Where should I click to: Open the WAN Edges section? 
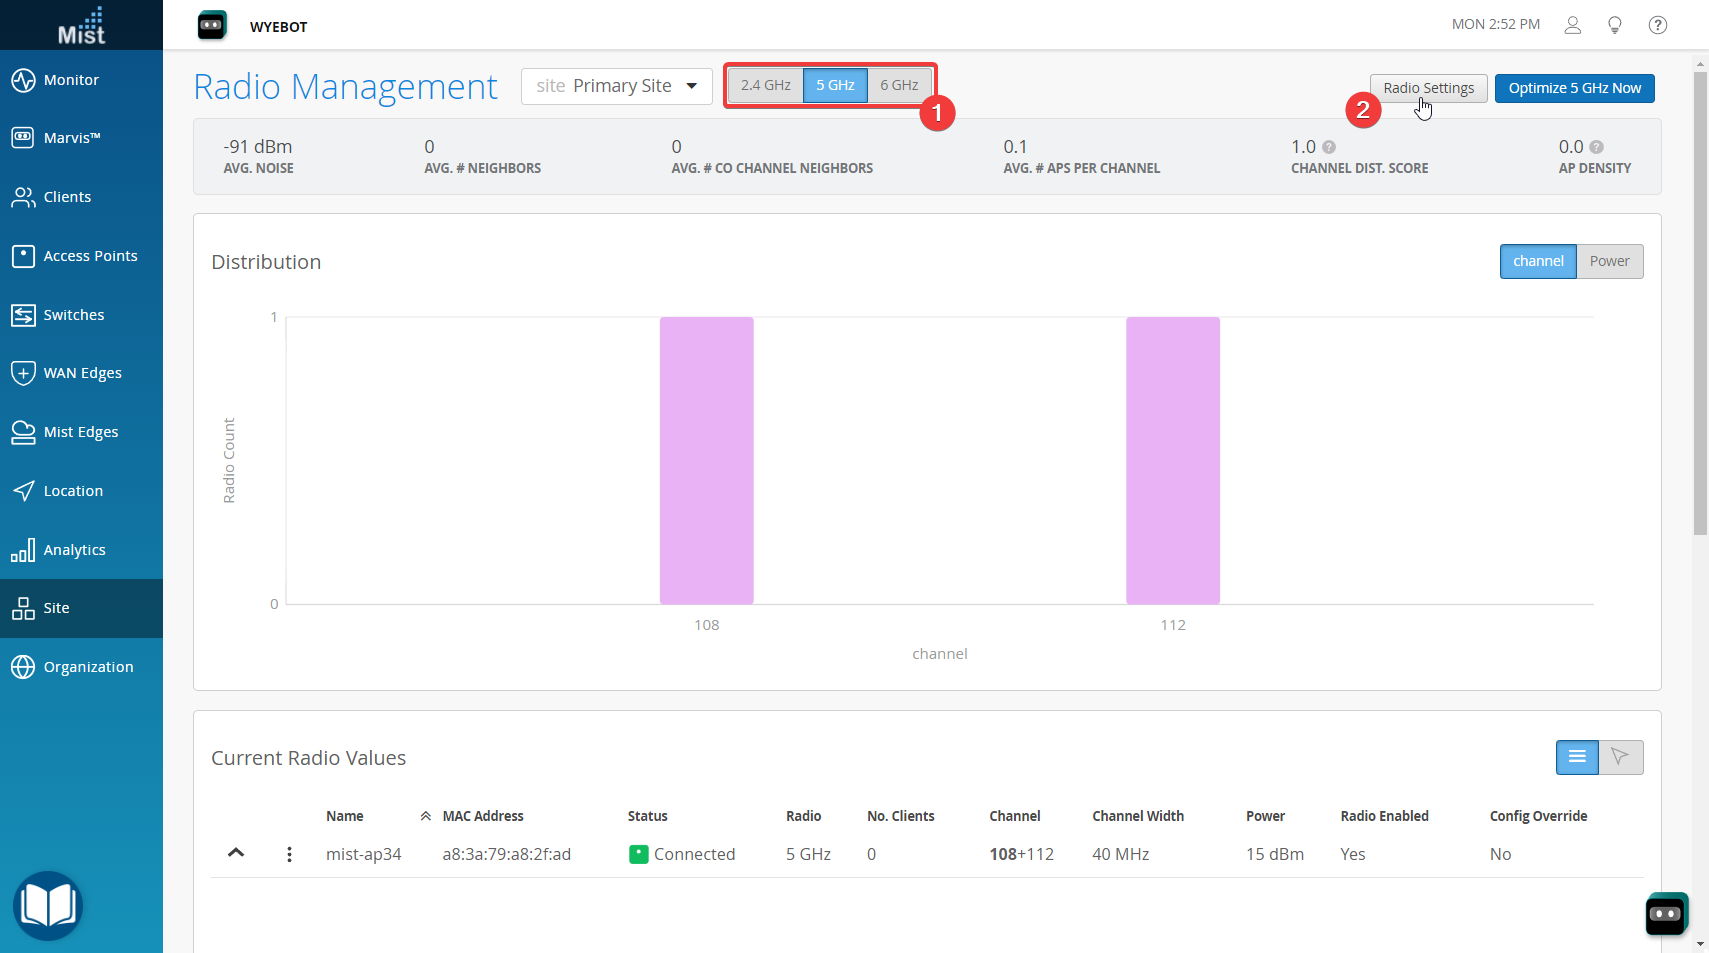(x=81, y=373)
